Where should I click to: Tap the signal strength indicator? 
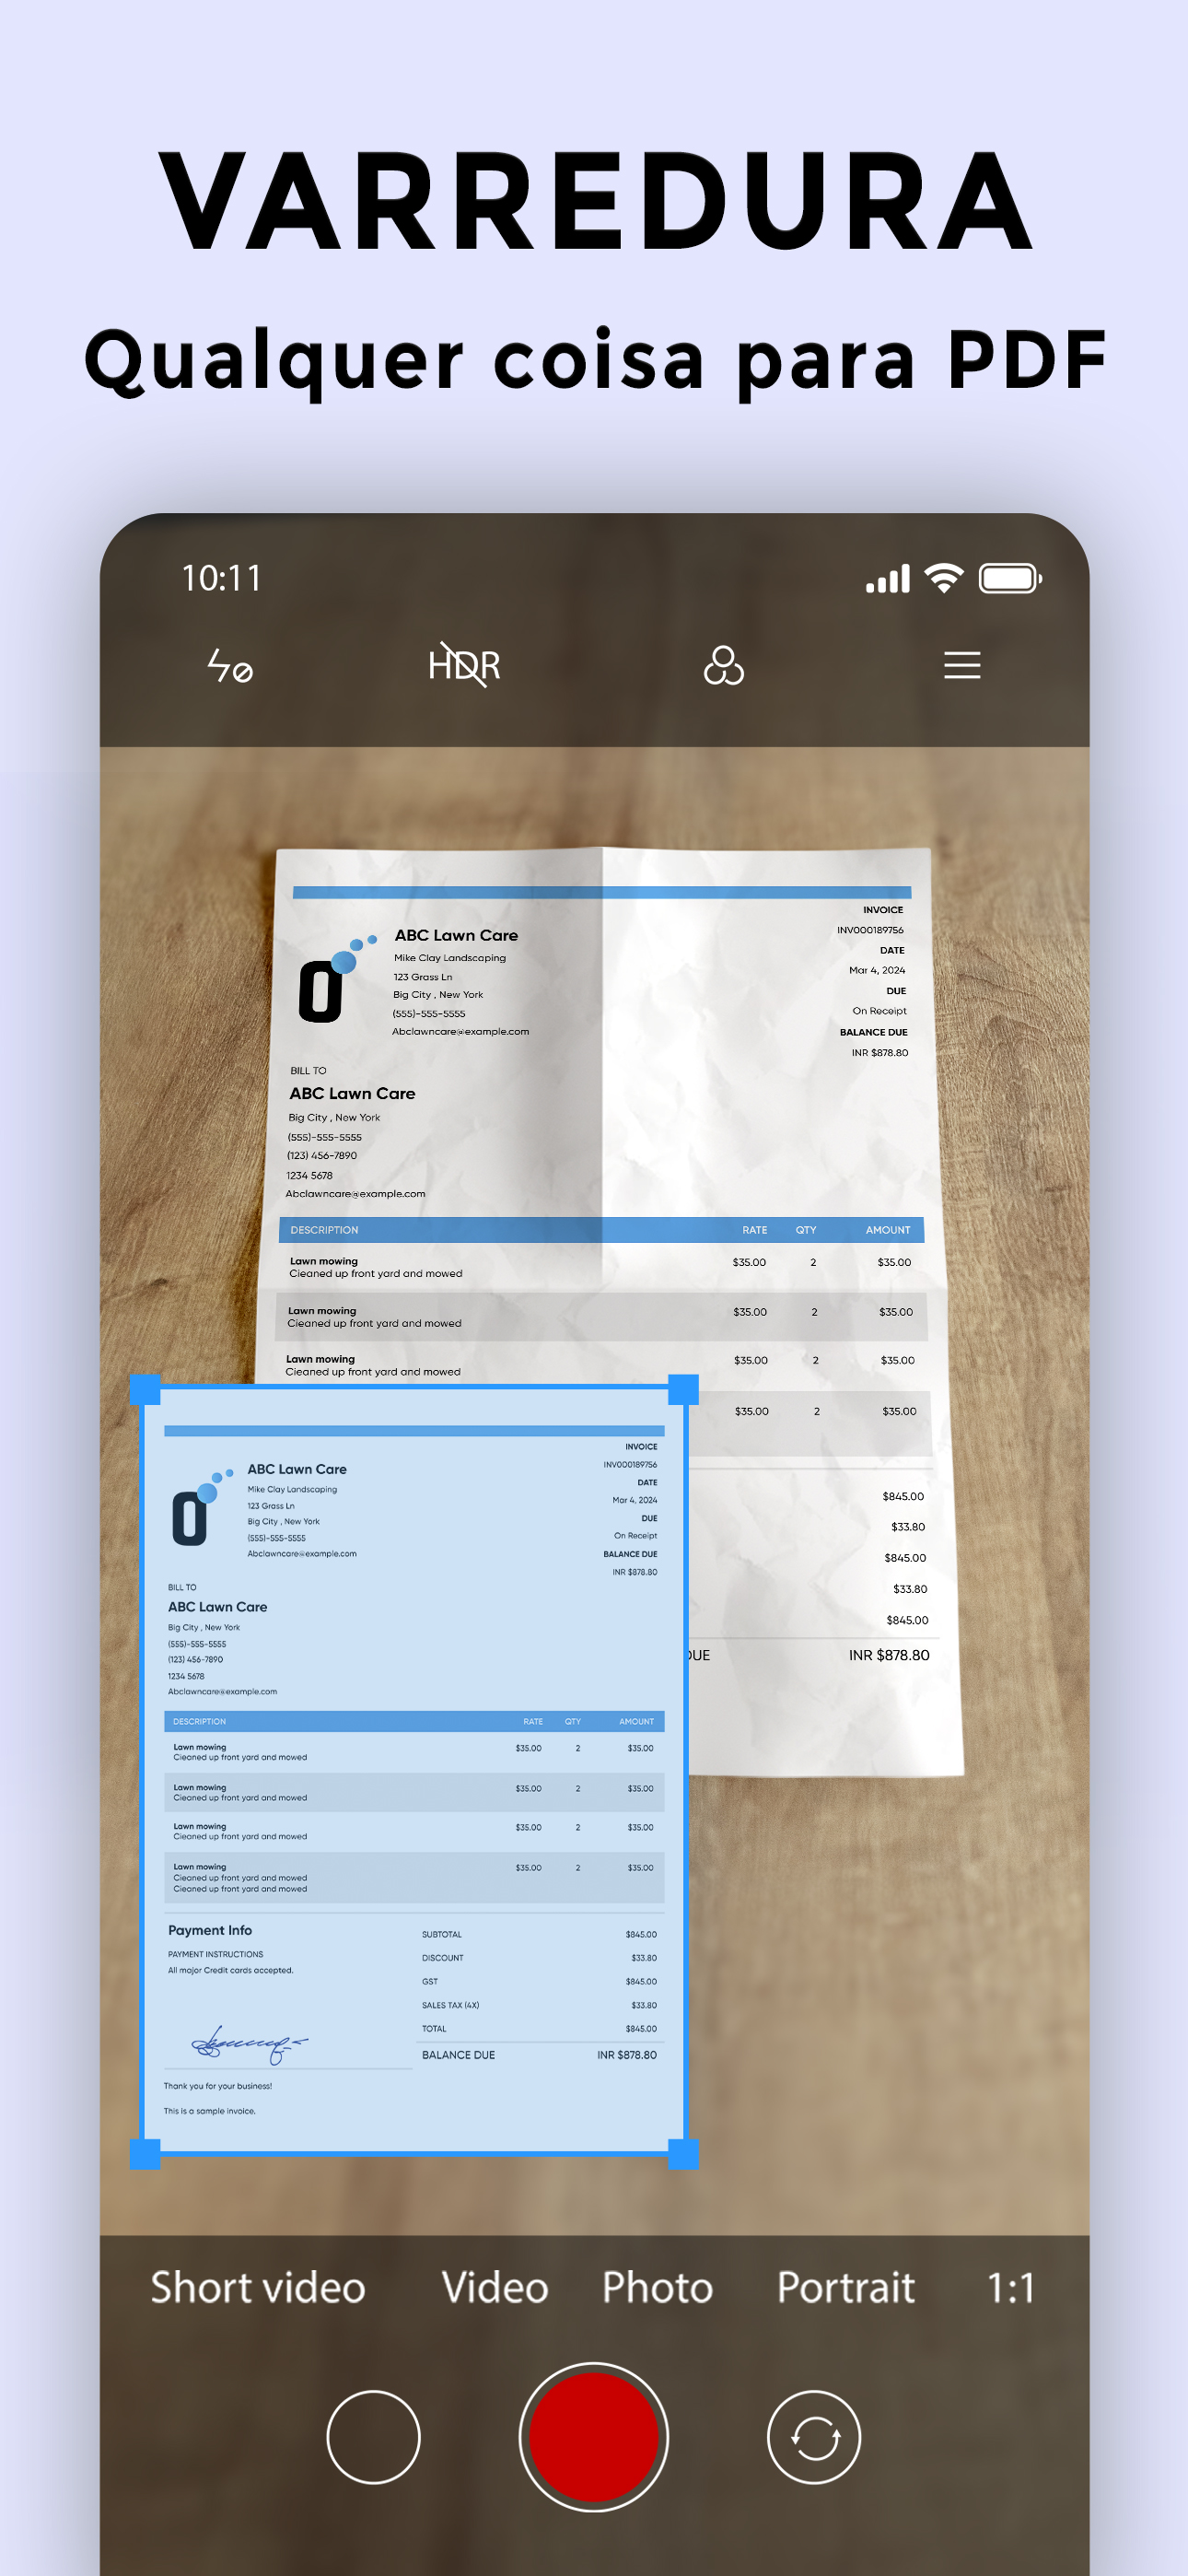tap(888, 578)
